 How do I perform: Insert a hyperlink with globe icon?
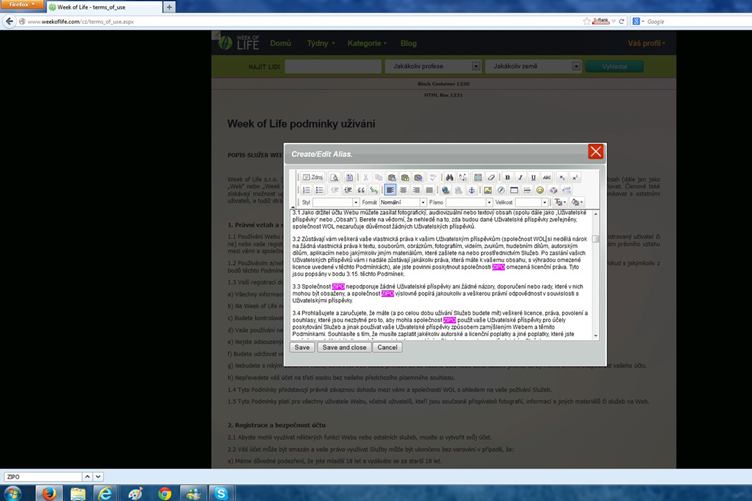tap(446, 190)
